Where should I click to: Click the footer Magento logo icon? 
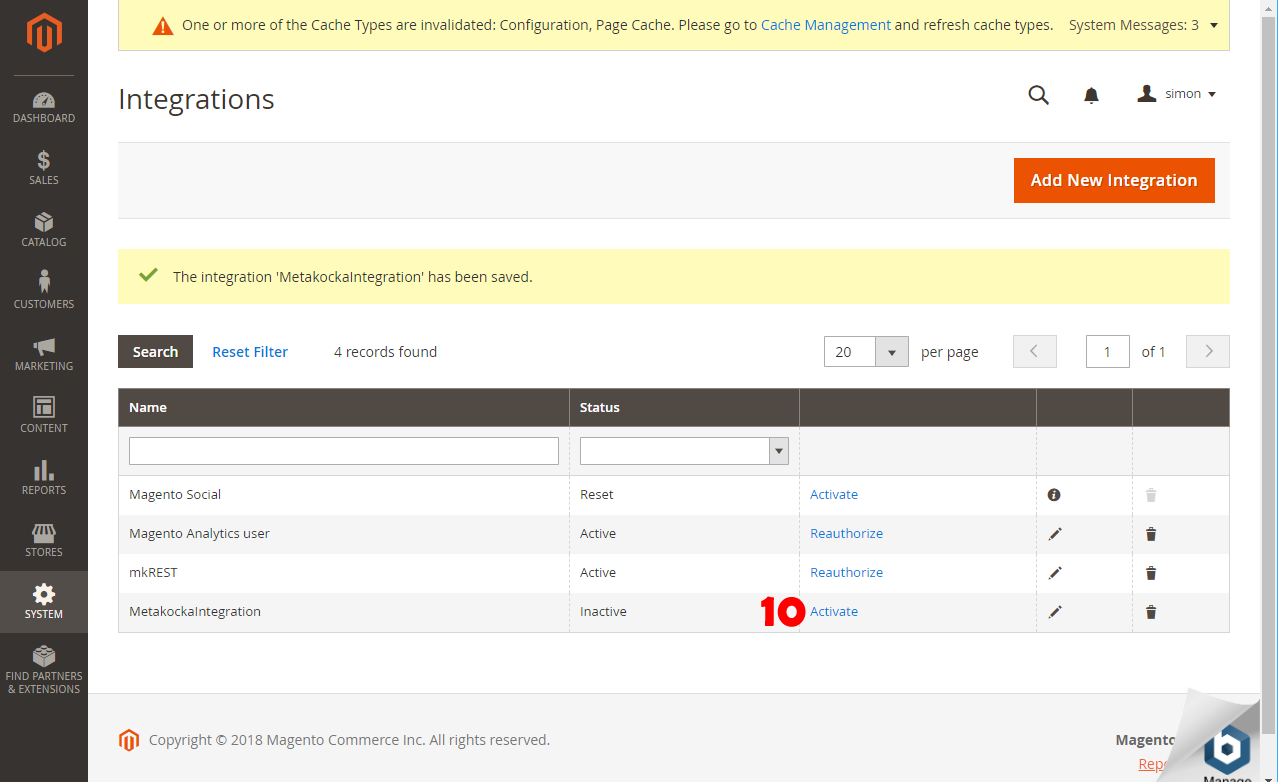128,740
